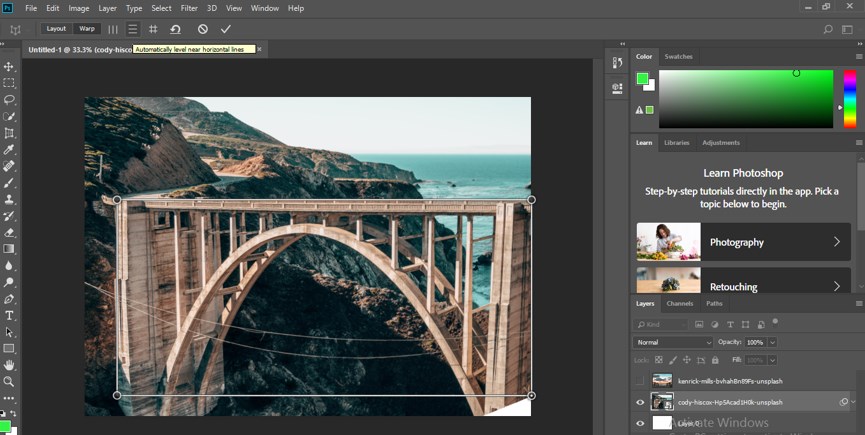Select the Dodge tool
865x435 pixels.
point(9,282)
